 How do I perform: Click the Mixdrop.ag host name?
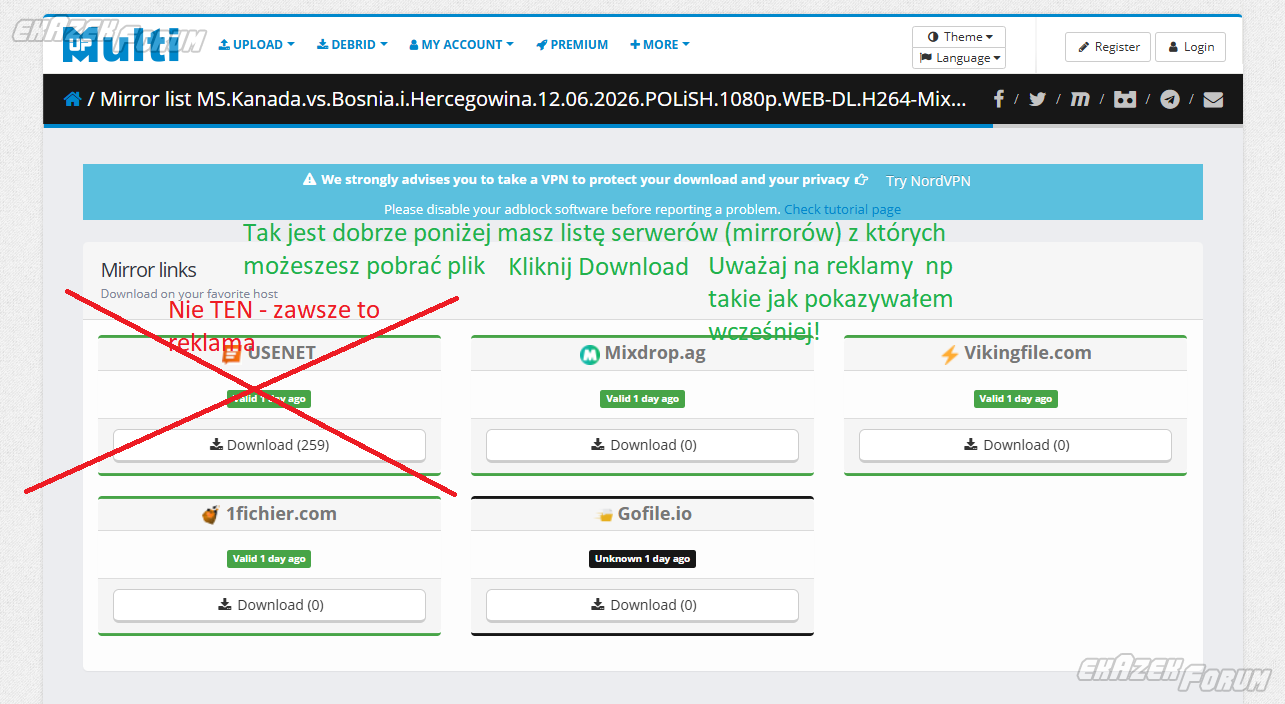tap(655, 353)
